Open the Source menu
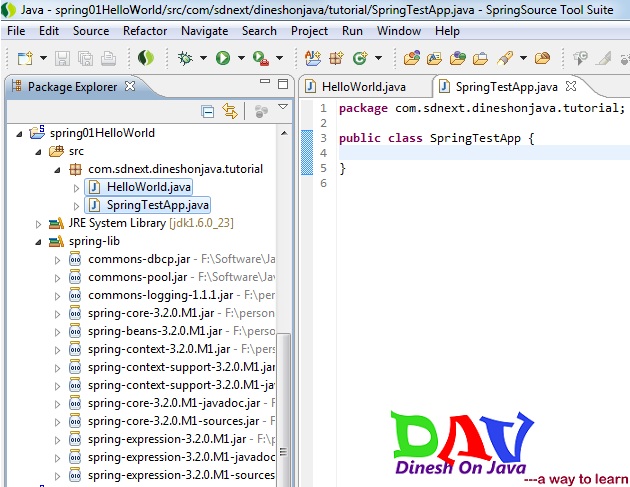 click(91, 31)
